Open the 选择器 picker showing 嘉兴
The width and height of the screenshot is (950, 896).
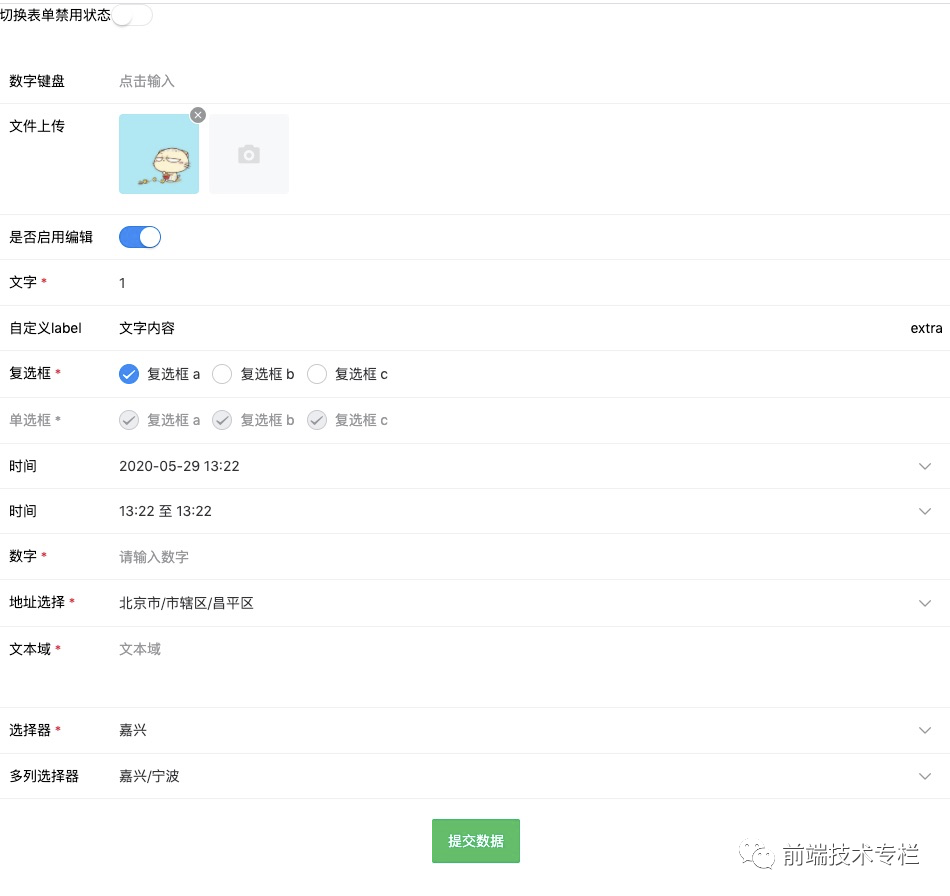475,731
